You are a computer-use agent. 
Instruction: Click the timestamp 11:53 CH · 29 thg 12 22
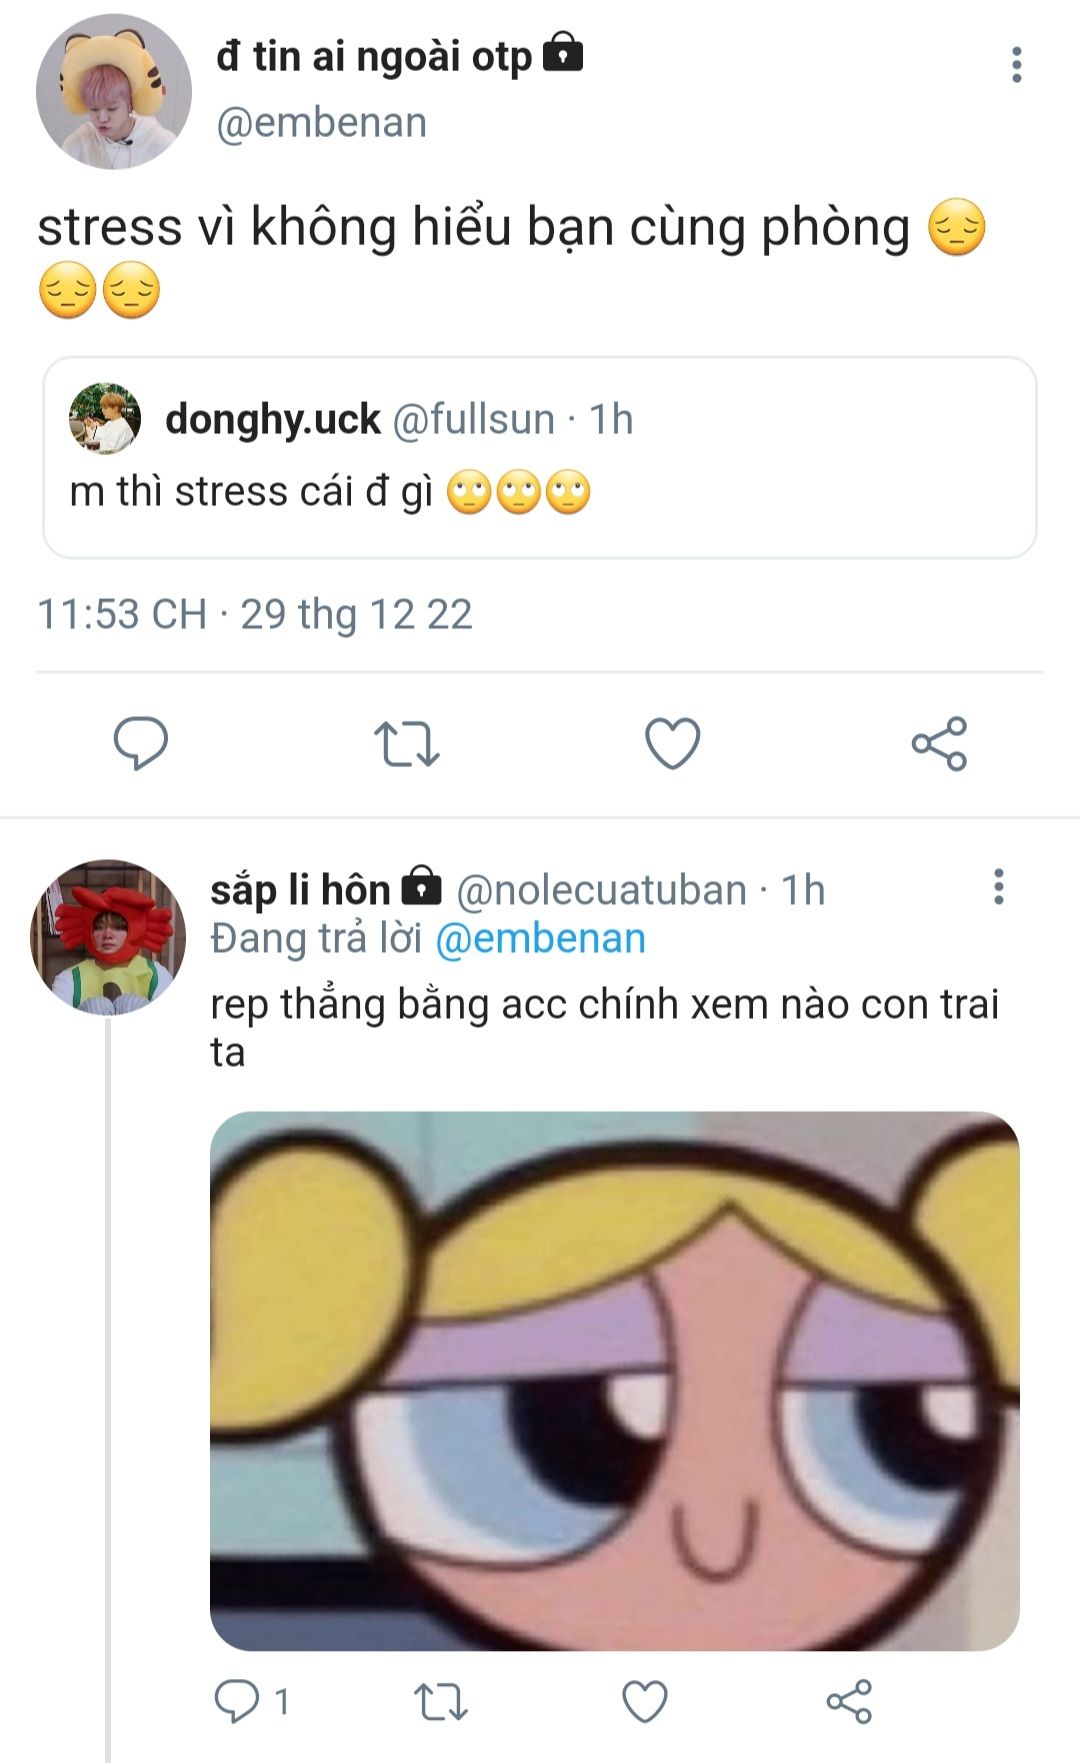(x=255, y=614)
